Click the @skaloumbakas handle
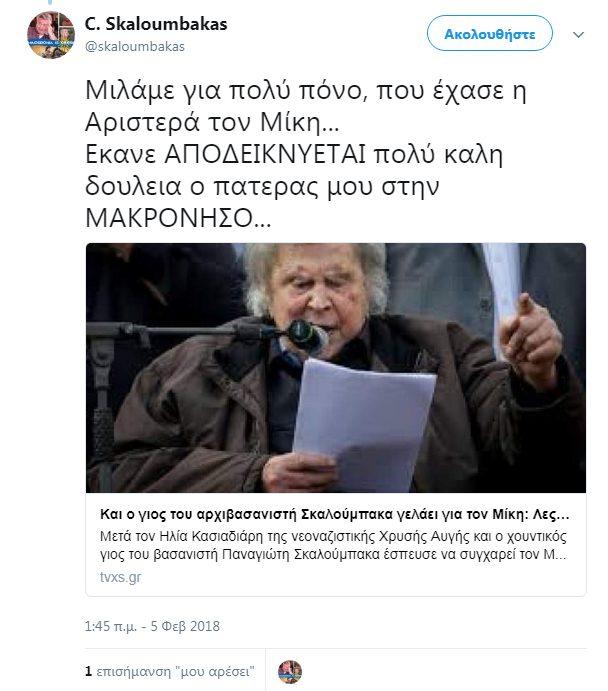608x691 pixels. pos(134,47)
